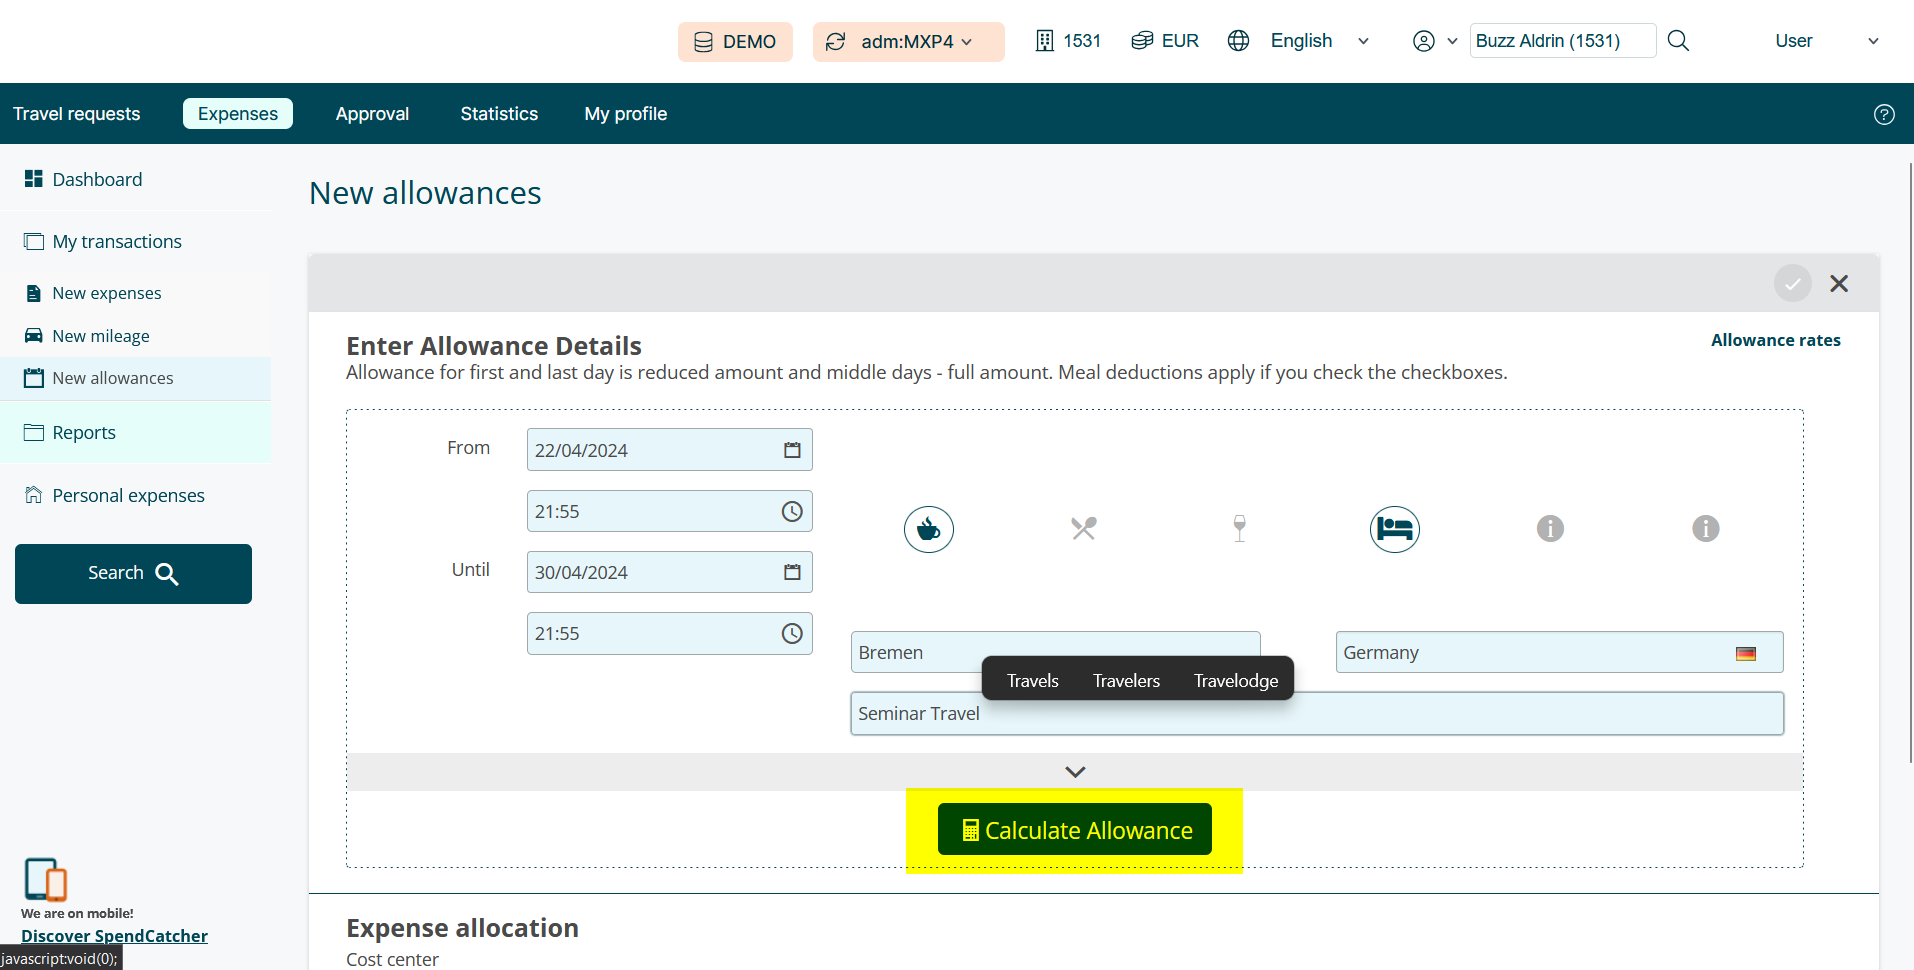Open the calendar picker for Until date
Viewport: 1914px width, 970px height.
point(792,572)
